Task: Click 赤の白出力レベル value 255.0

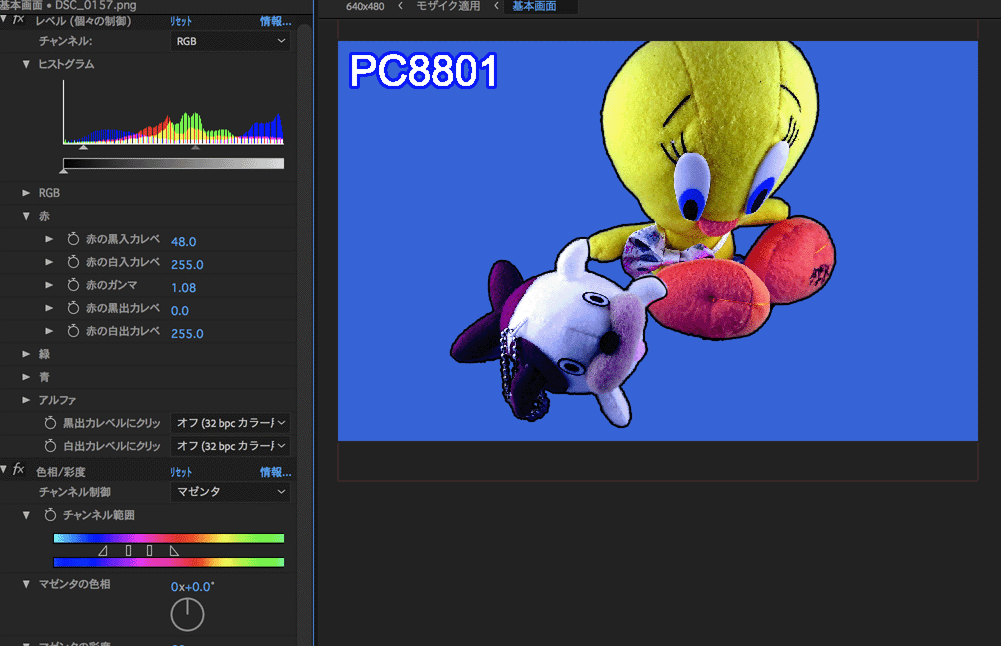Action: [x=187, y=334]
